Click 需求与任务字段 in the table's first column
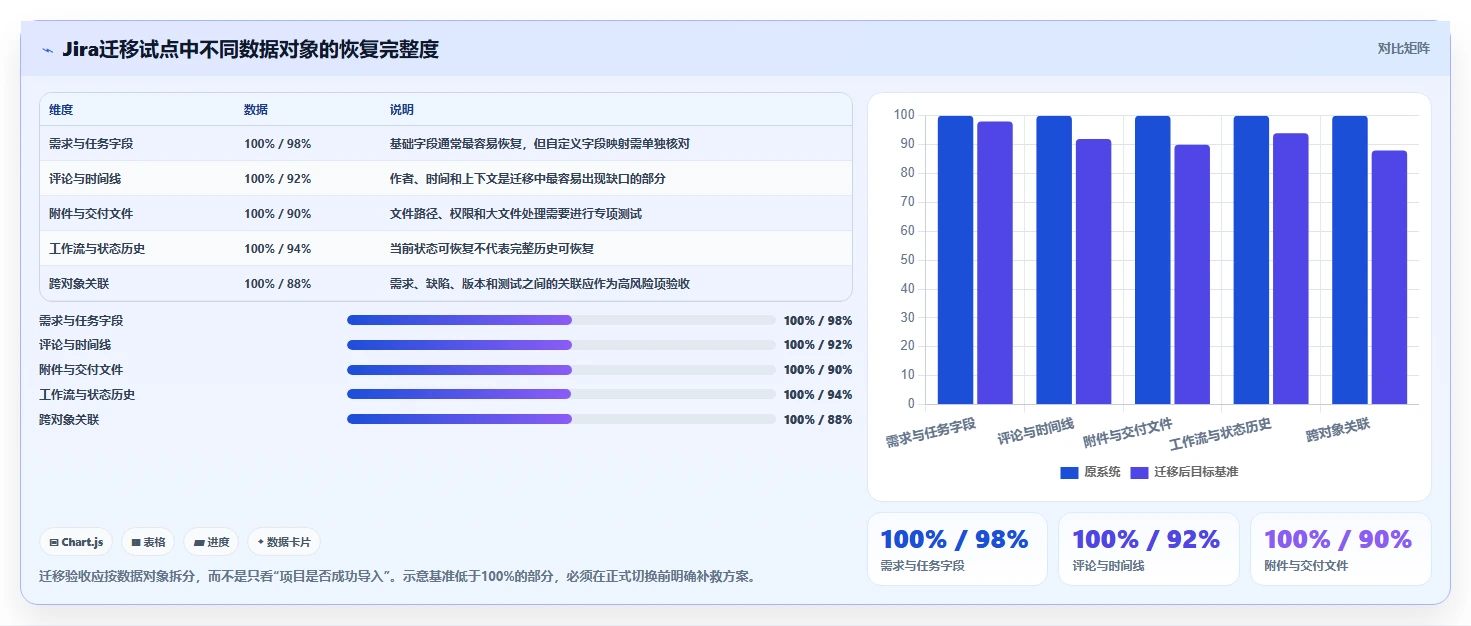This screenshot has width=1471, height=626. (91, 144)
